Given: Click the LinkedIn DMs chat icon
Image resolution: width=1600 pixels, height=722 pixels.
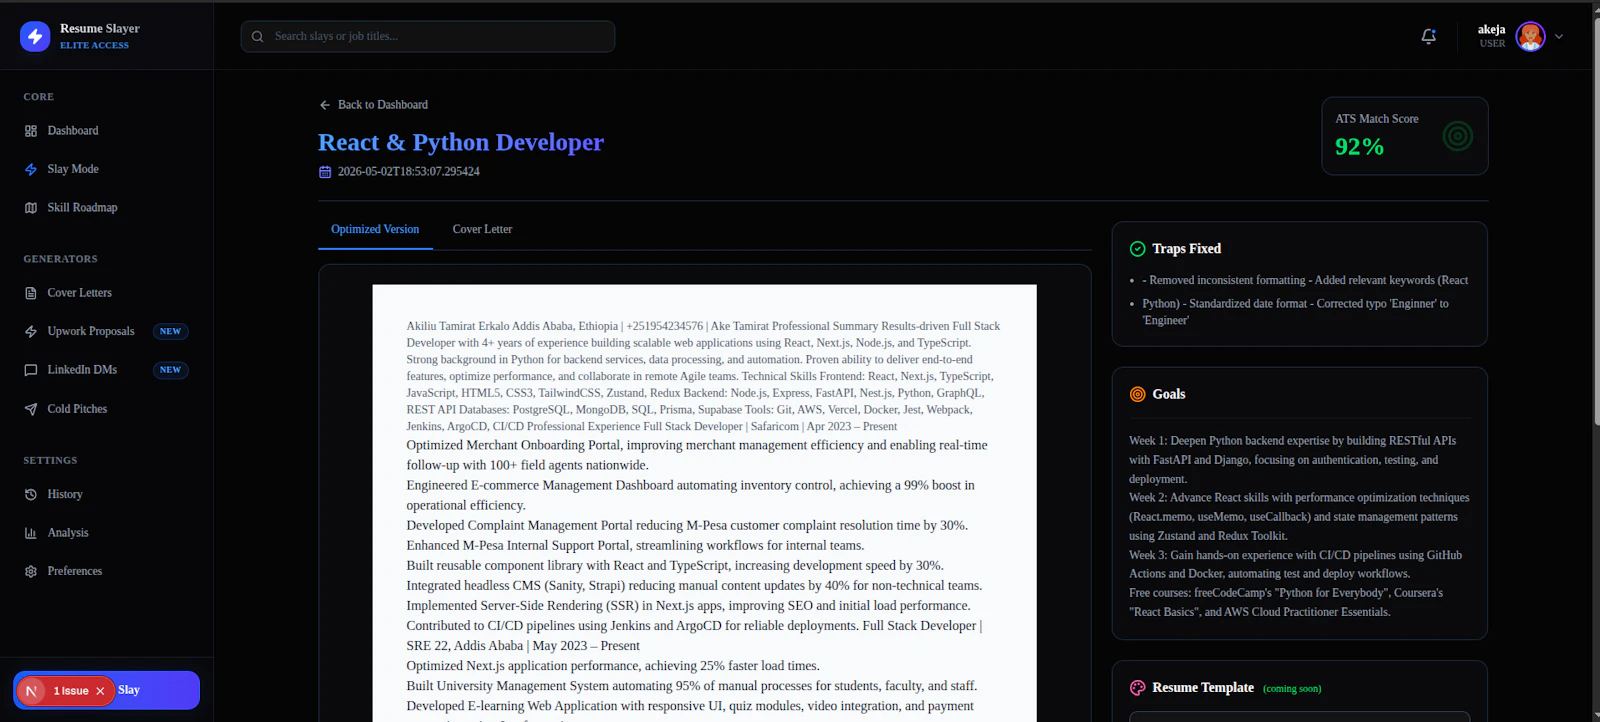Looking at the screenshot, I should point(31,370).
